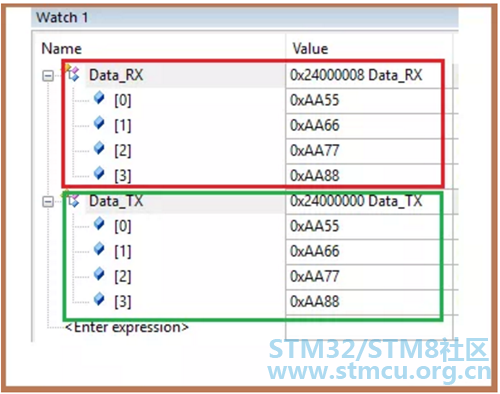This screenshot has width=500, height=394.
Task: Click the Name column header
Action: tap(61, 49)
